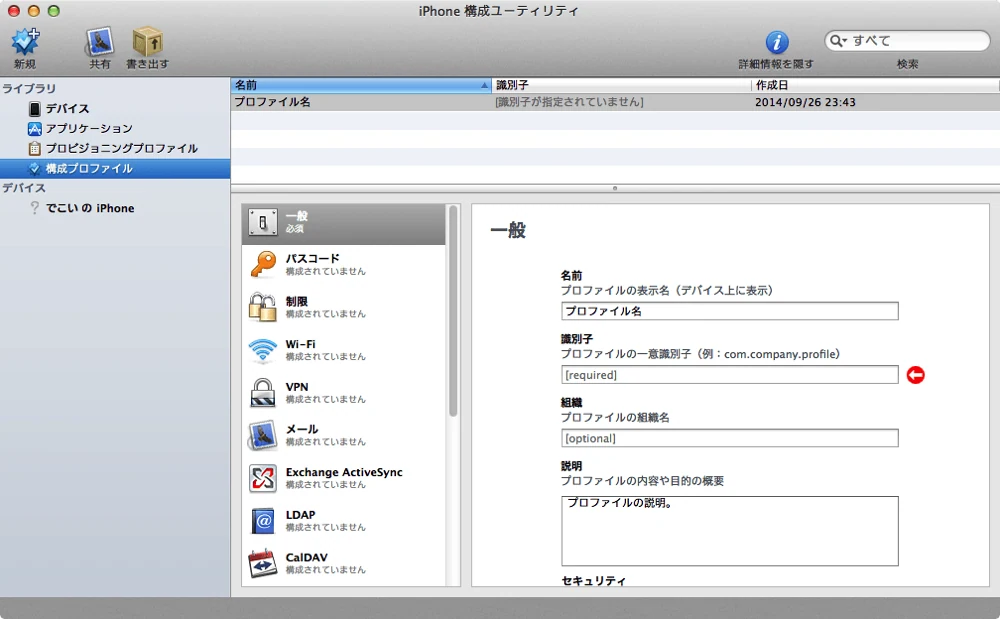Click the 名前 field containing プロファイル名
Image resolution: width=1000 pixels, height=619 pixels.
(x=730, y=311)
